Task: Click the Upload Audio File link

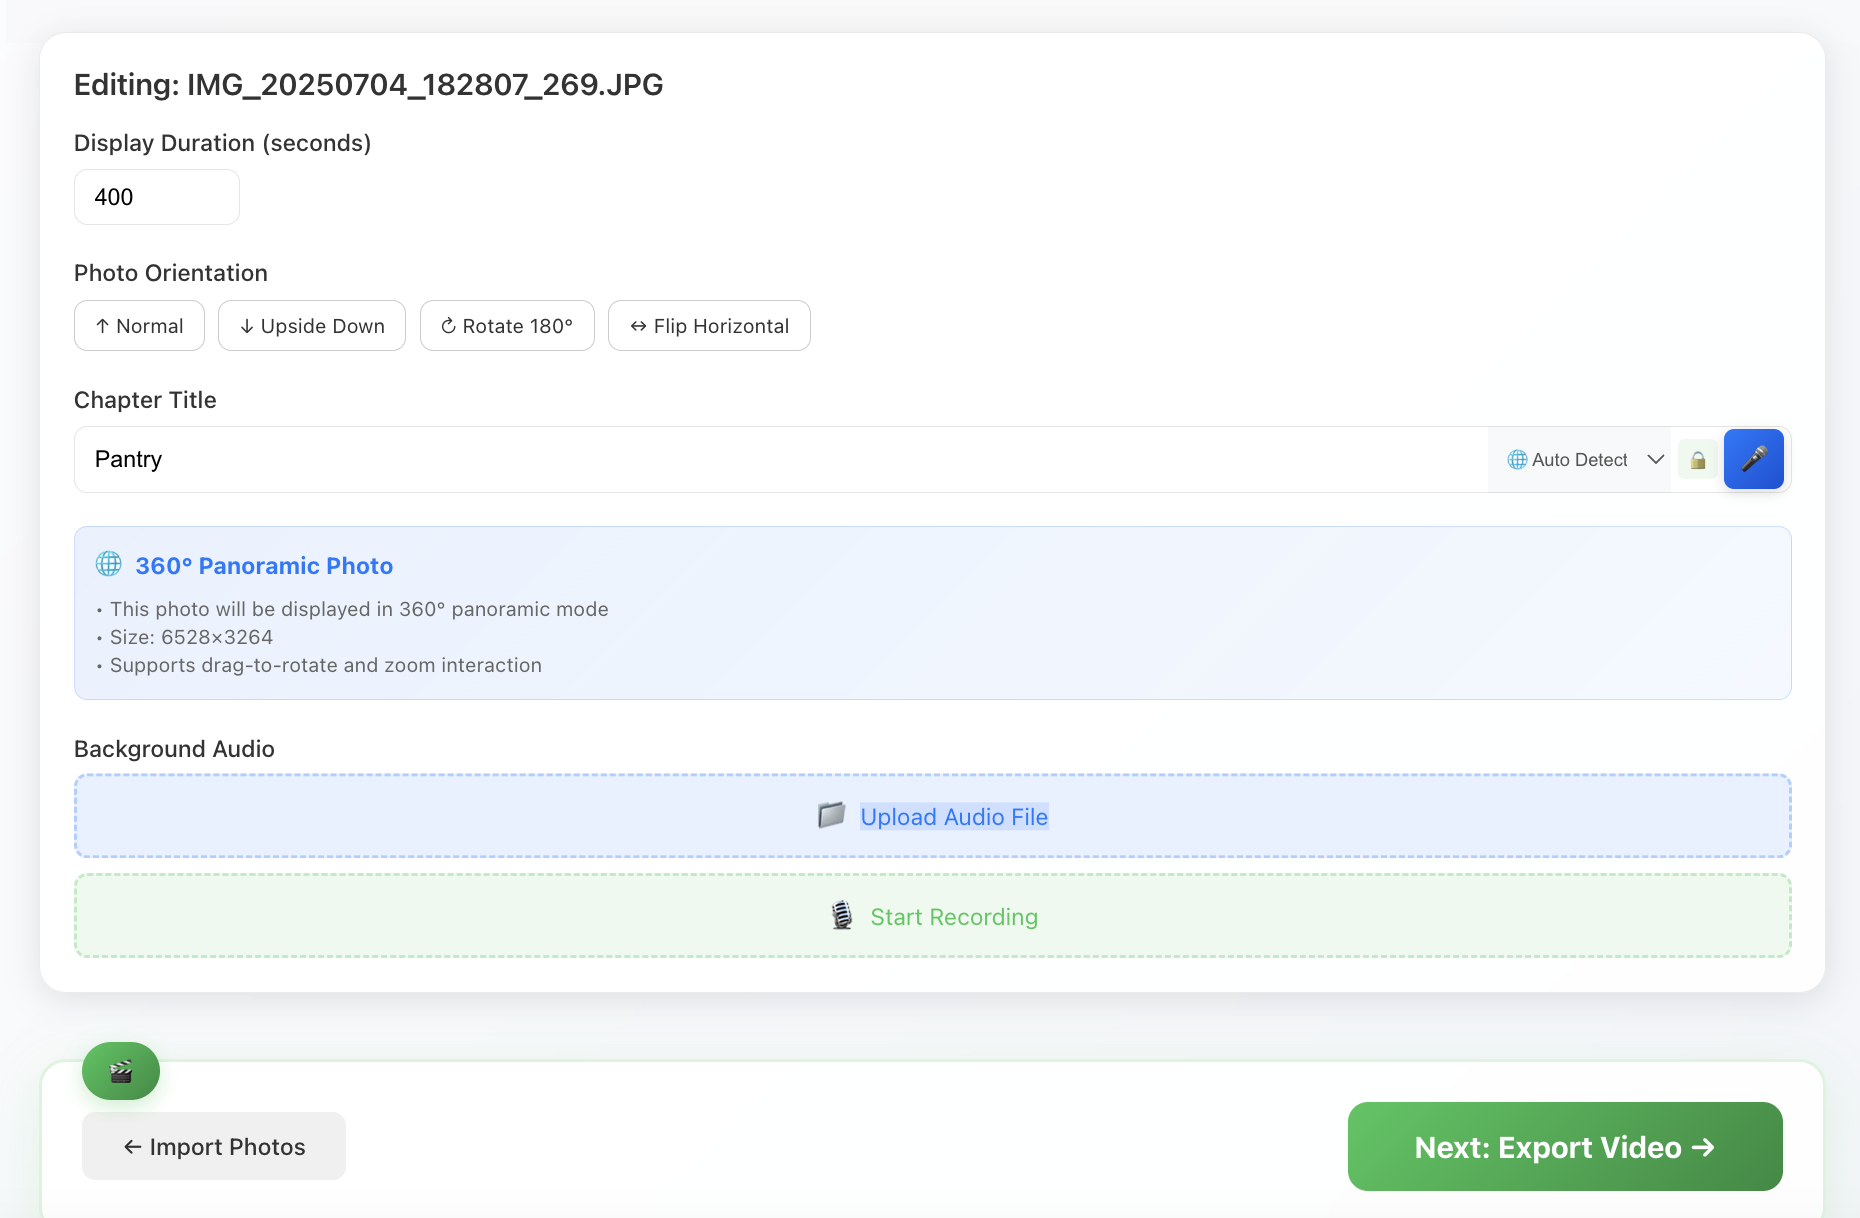Action: [x=954, y=817]
